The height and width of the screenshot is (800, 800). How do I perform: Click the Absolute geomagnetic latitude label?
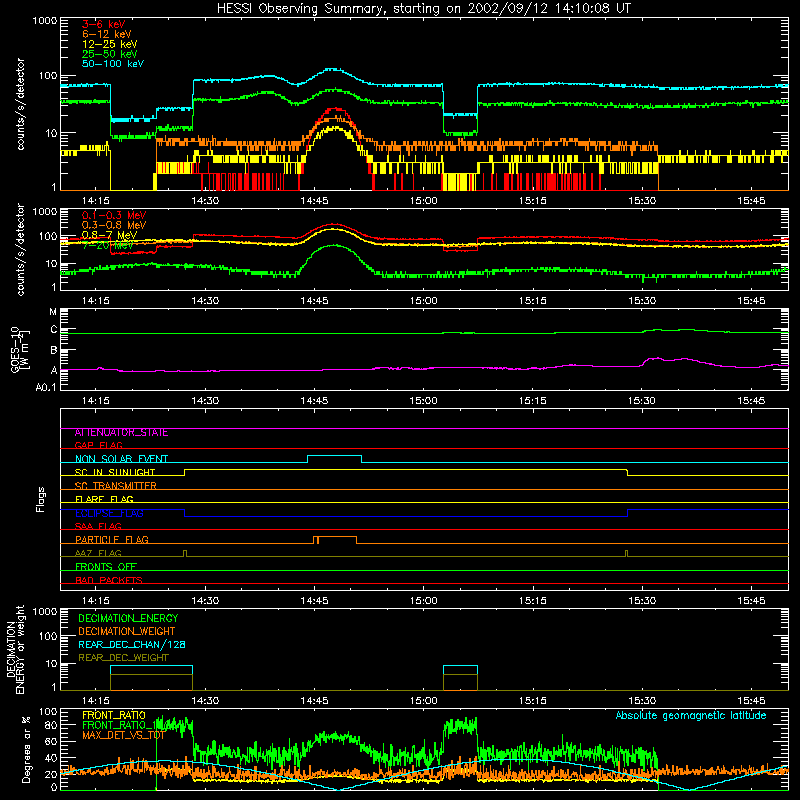691,716
